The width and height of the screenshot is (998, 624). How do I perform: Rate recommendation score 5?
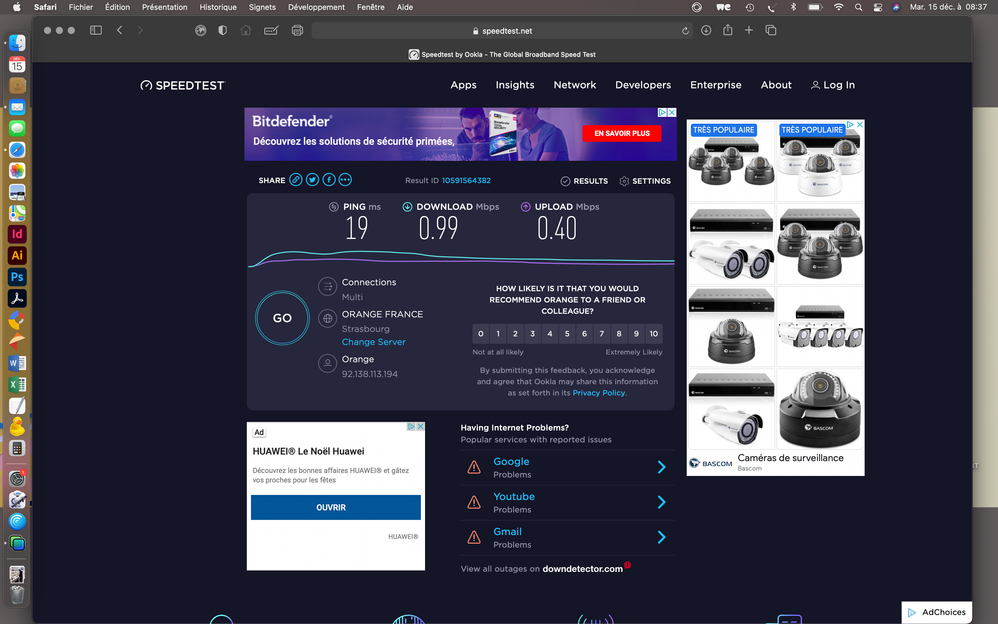[x=567, y=334]
